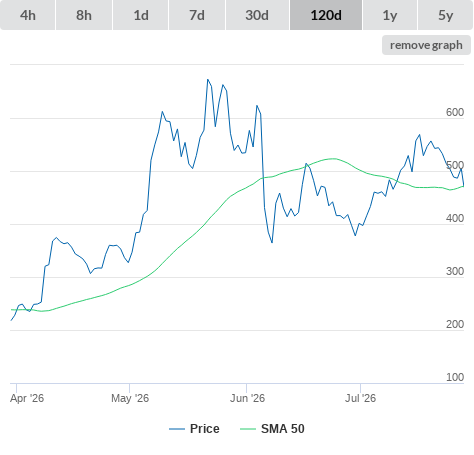Select the 4h time range tab

[28, 15]
